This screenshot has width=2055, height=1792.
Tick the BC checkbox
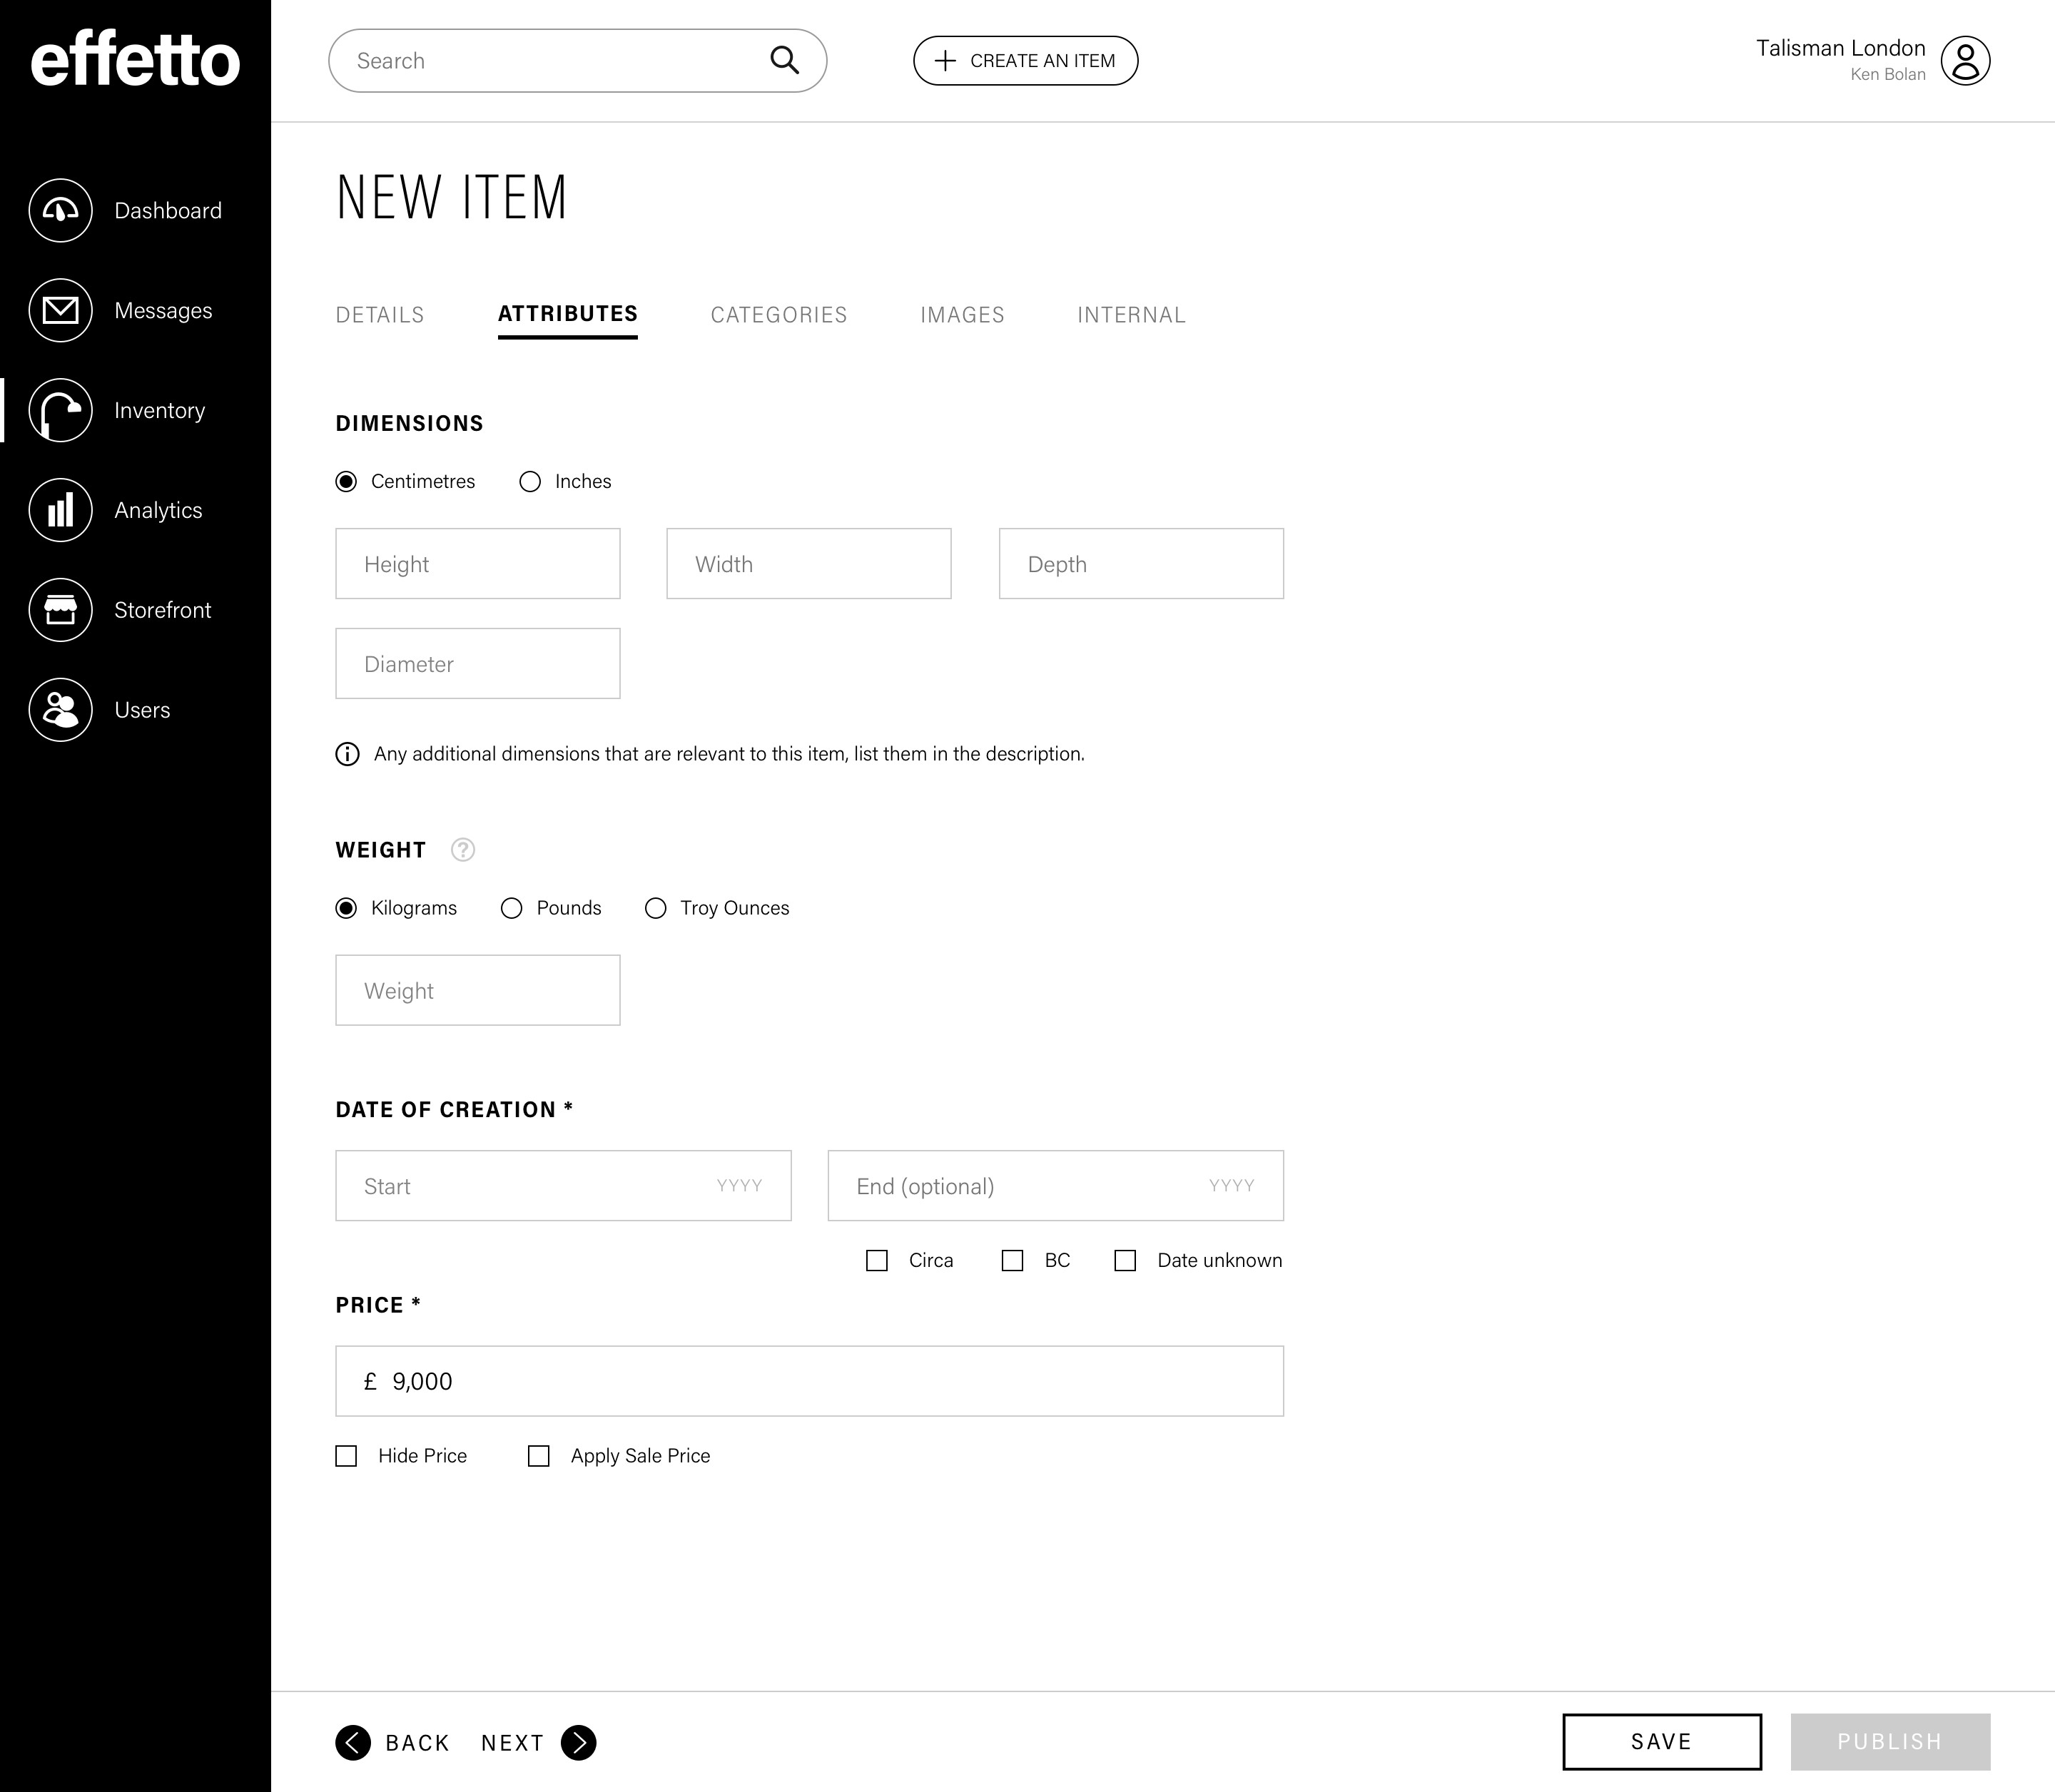coord(1013,1261)
